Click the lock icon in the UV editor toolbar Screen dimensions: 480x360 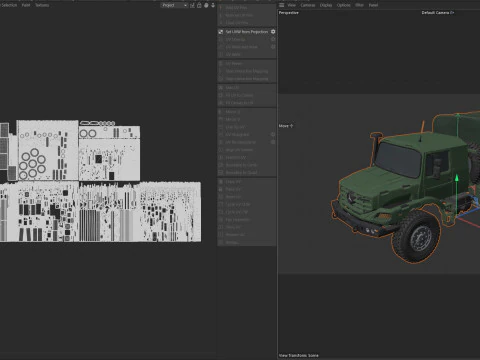[199, 5]
